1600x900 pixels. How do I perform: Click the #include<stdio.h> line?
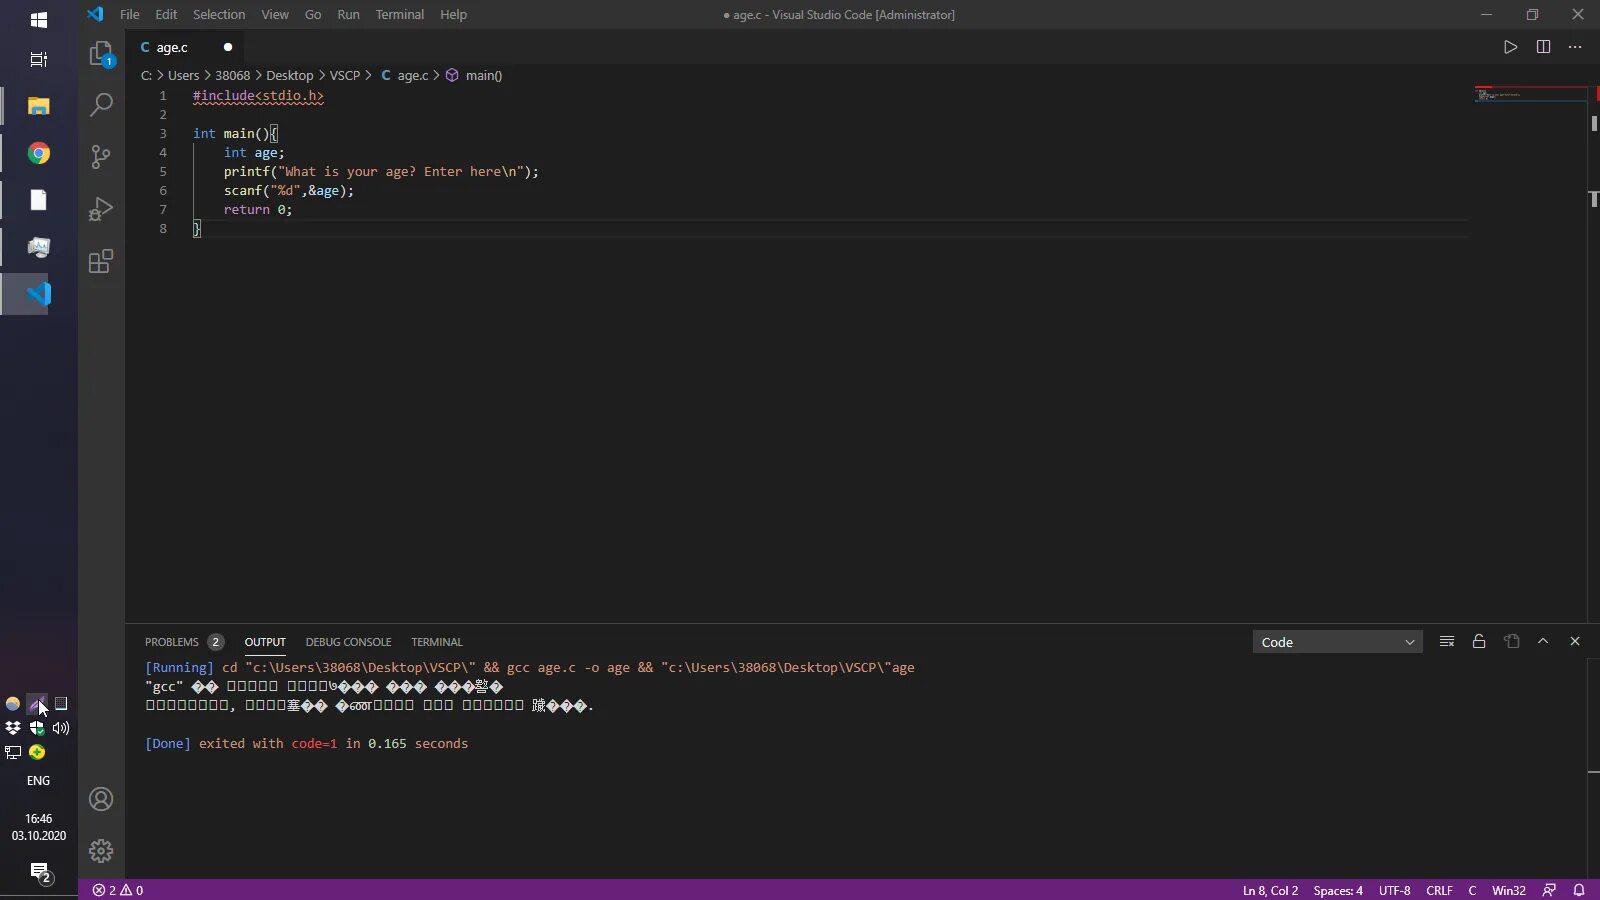pos(258,96)
